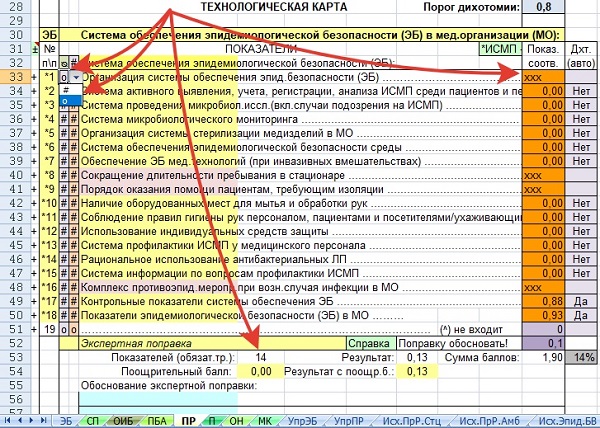
Task: Select the 'Да' cell in row 49
Action: point(581,301)
